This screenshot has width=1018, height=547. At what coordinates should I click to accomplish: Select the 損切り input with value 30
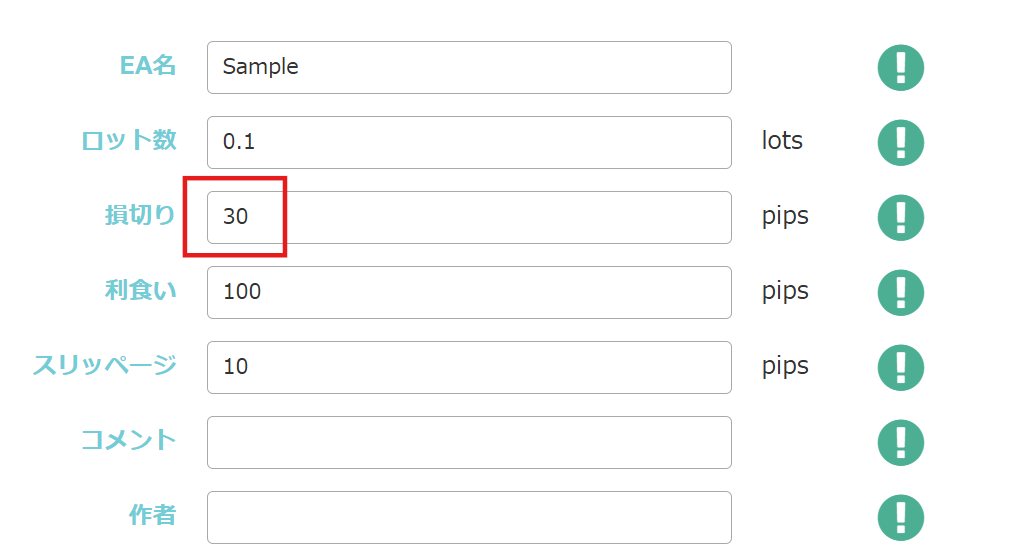click(469, 217)
